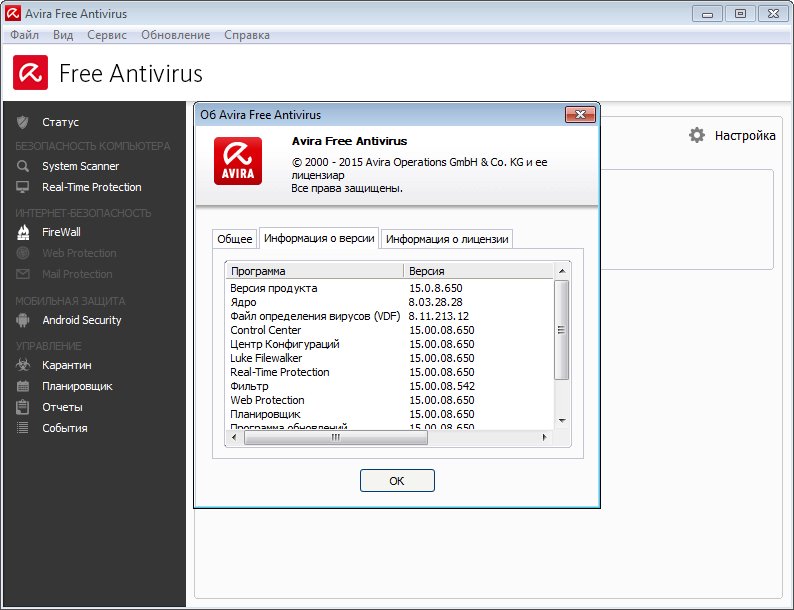Click horizontal scroll right arrow
This screenshot has width=794, height=610.
click(545, 437)
